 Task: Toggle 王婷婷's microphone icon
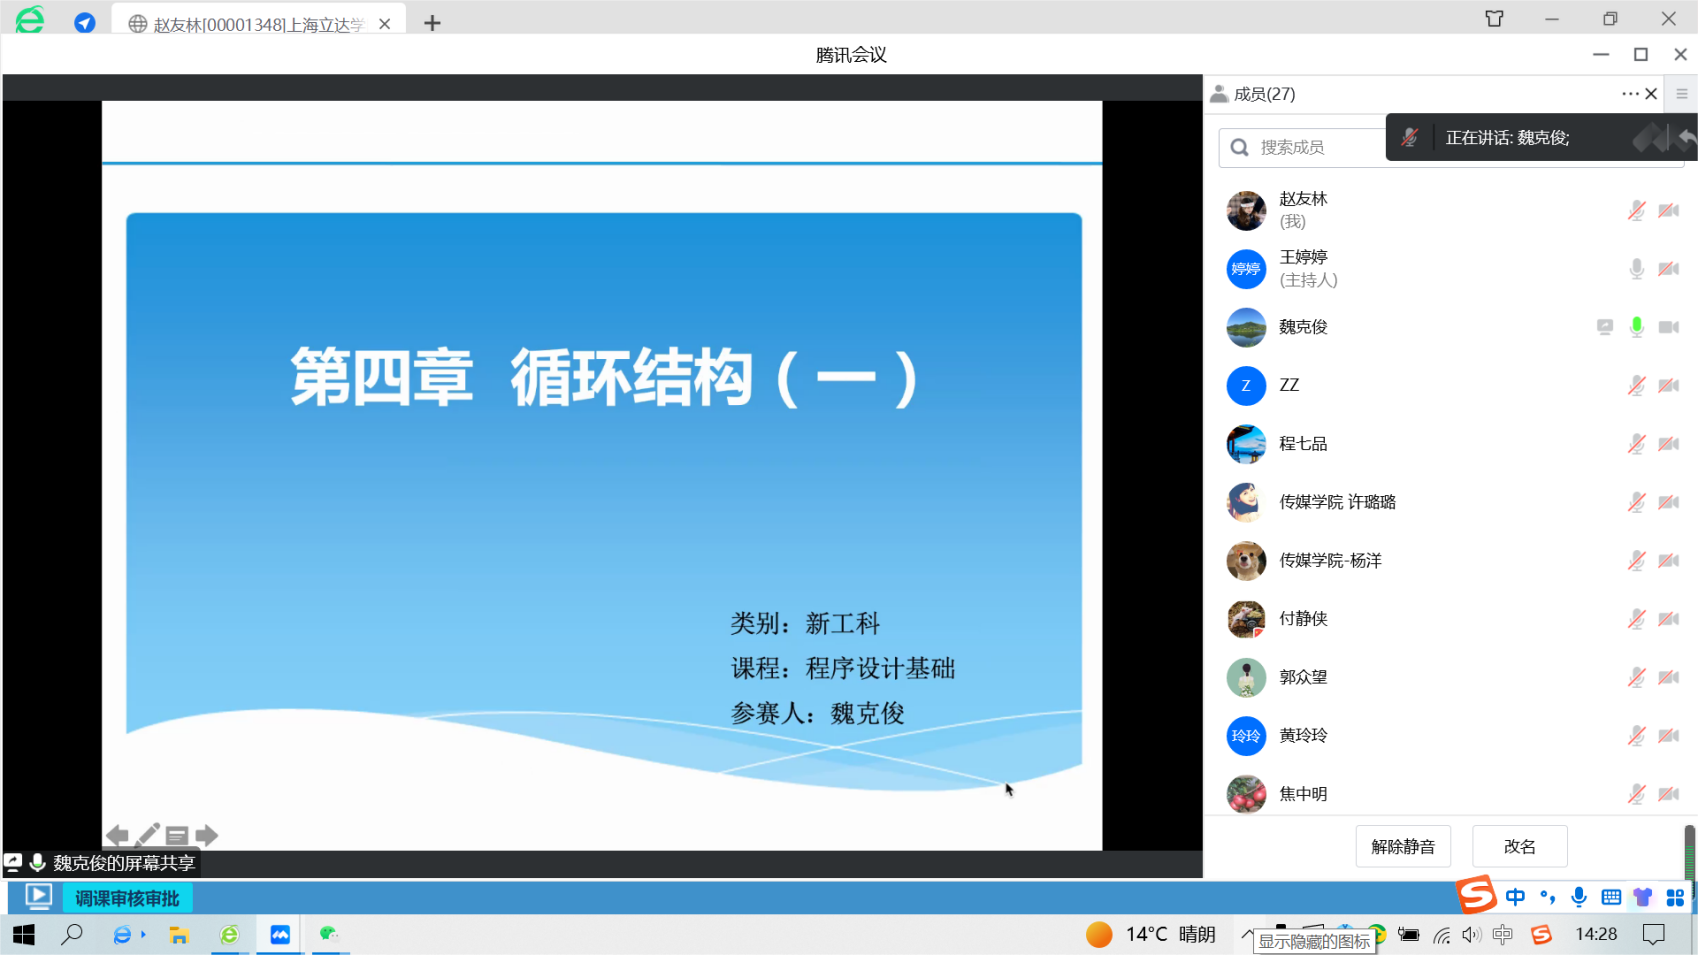pyautogui.click(x=1637, y=269)
